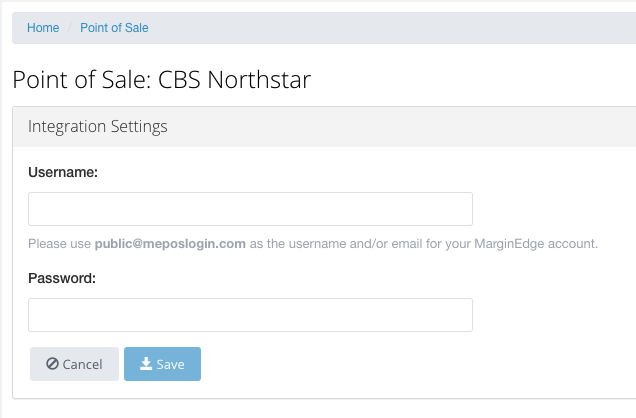Click the Username: field label
The height and width of the screenshot is (418, 636).
[x=63, y=172]
